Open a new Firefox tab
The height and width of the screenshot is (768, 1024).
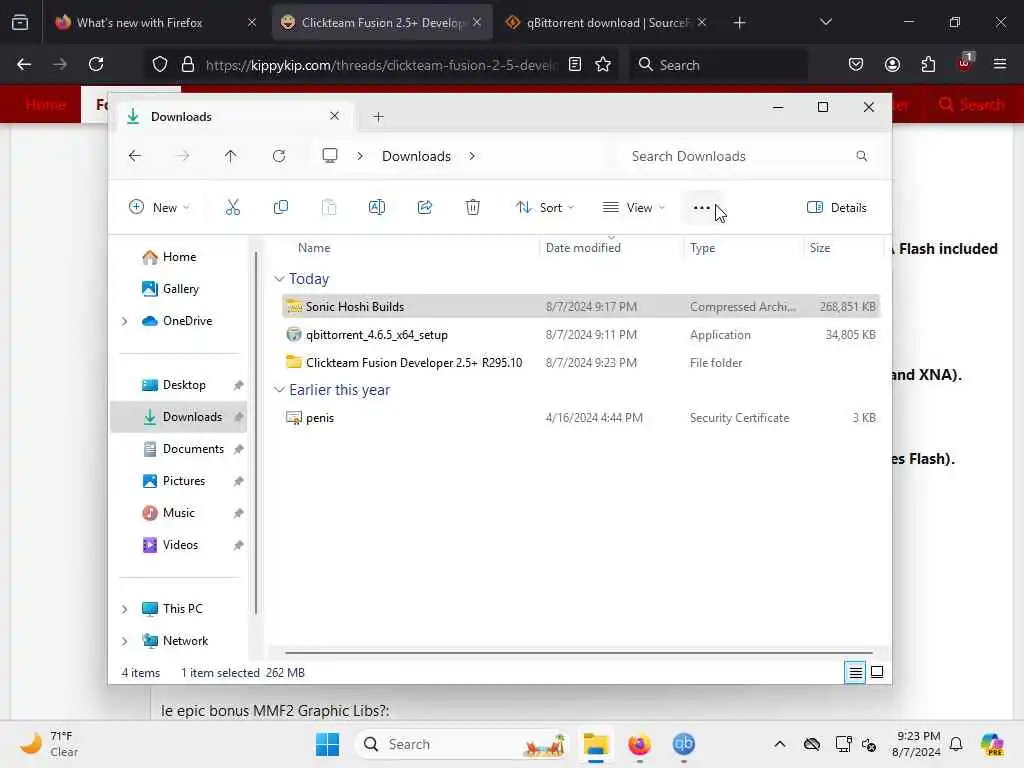[739, 23]
